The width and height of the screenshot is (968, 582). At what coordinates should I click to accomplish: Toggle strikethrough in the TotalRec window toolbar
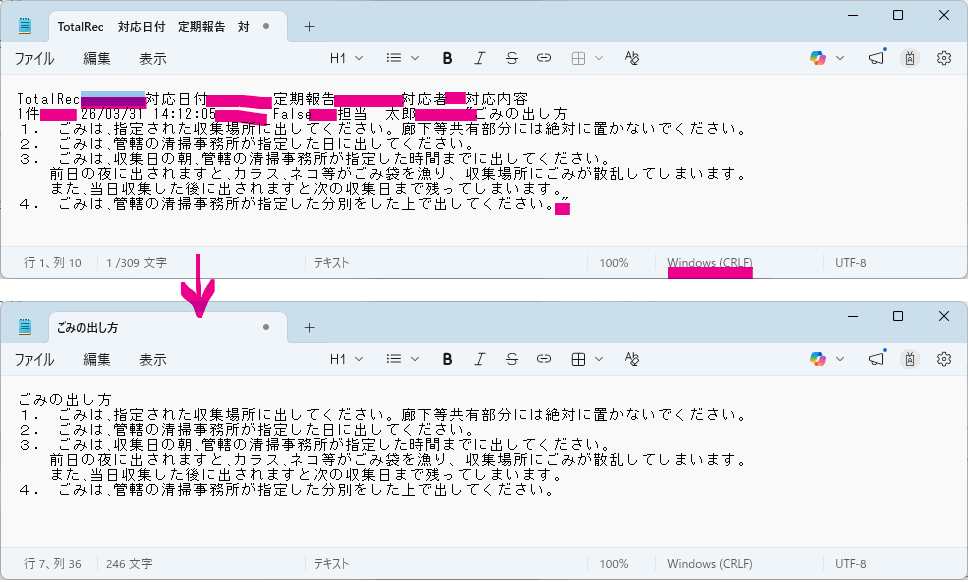click(x=512, y=58)
